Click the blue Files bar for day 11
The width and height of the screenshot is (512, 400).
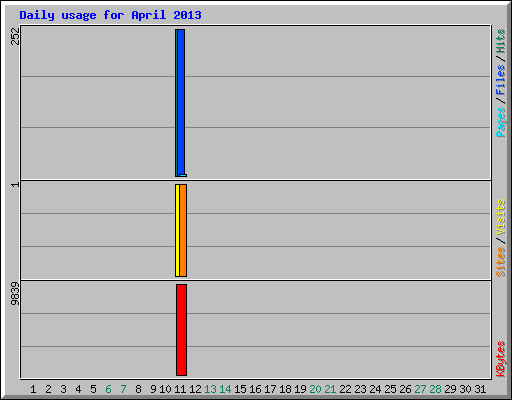coord(181,102)
